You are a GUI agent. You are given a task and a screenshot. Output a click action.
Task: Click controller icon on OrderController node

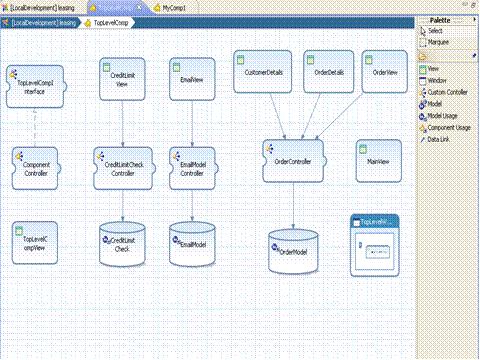pos(269,149)
